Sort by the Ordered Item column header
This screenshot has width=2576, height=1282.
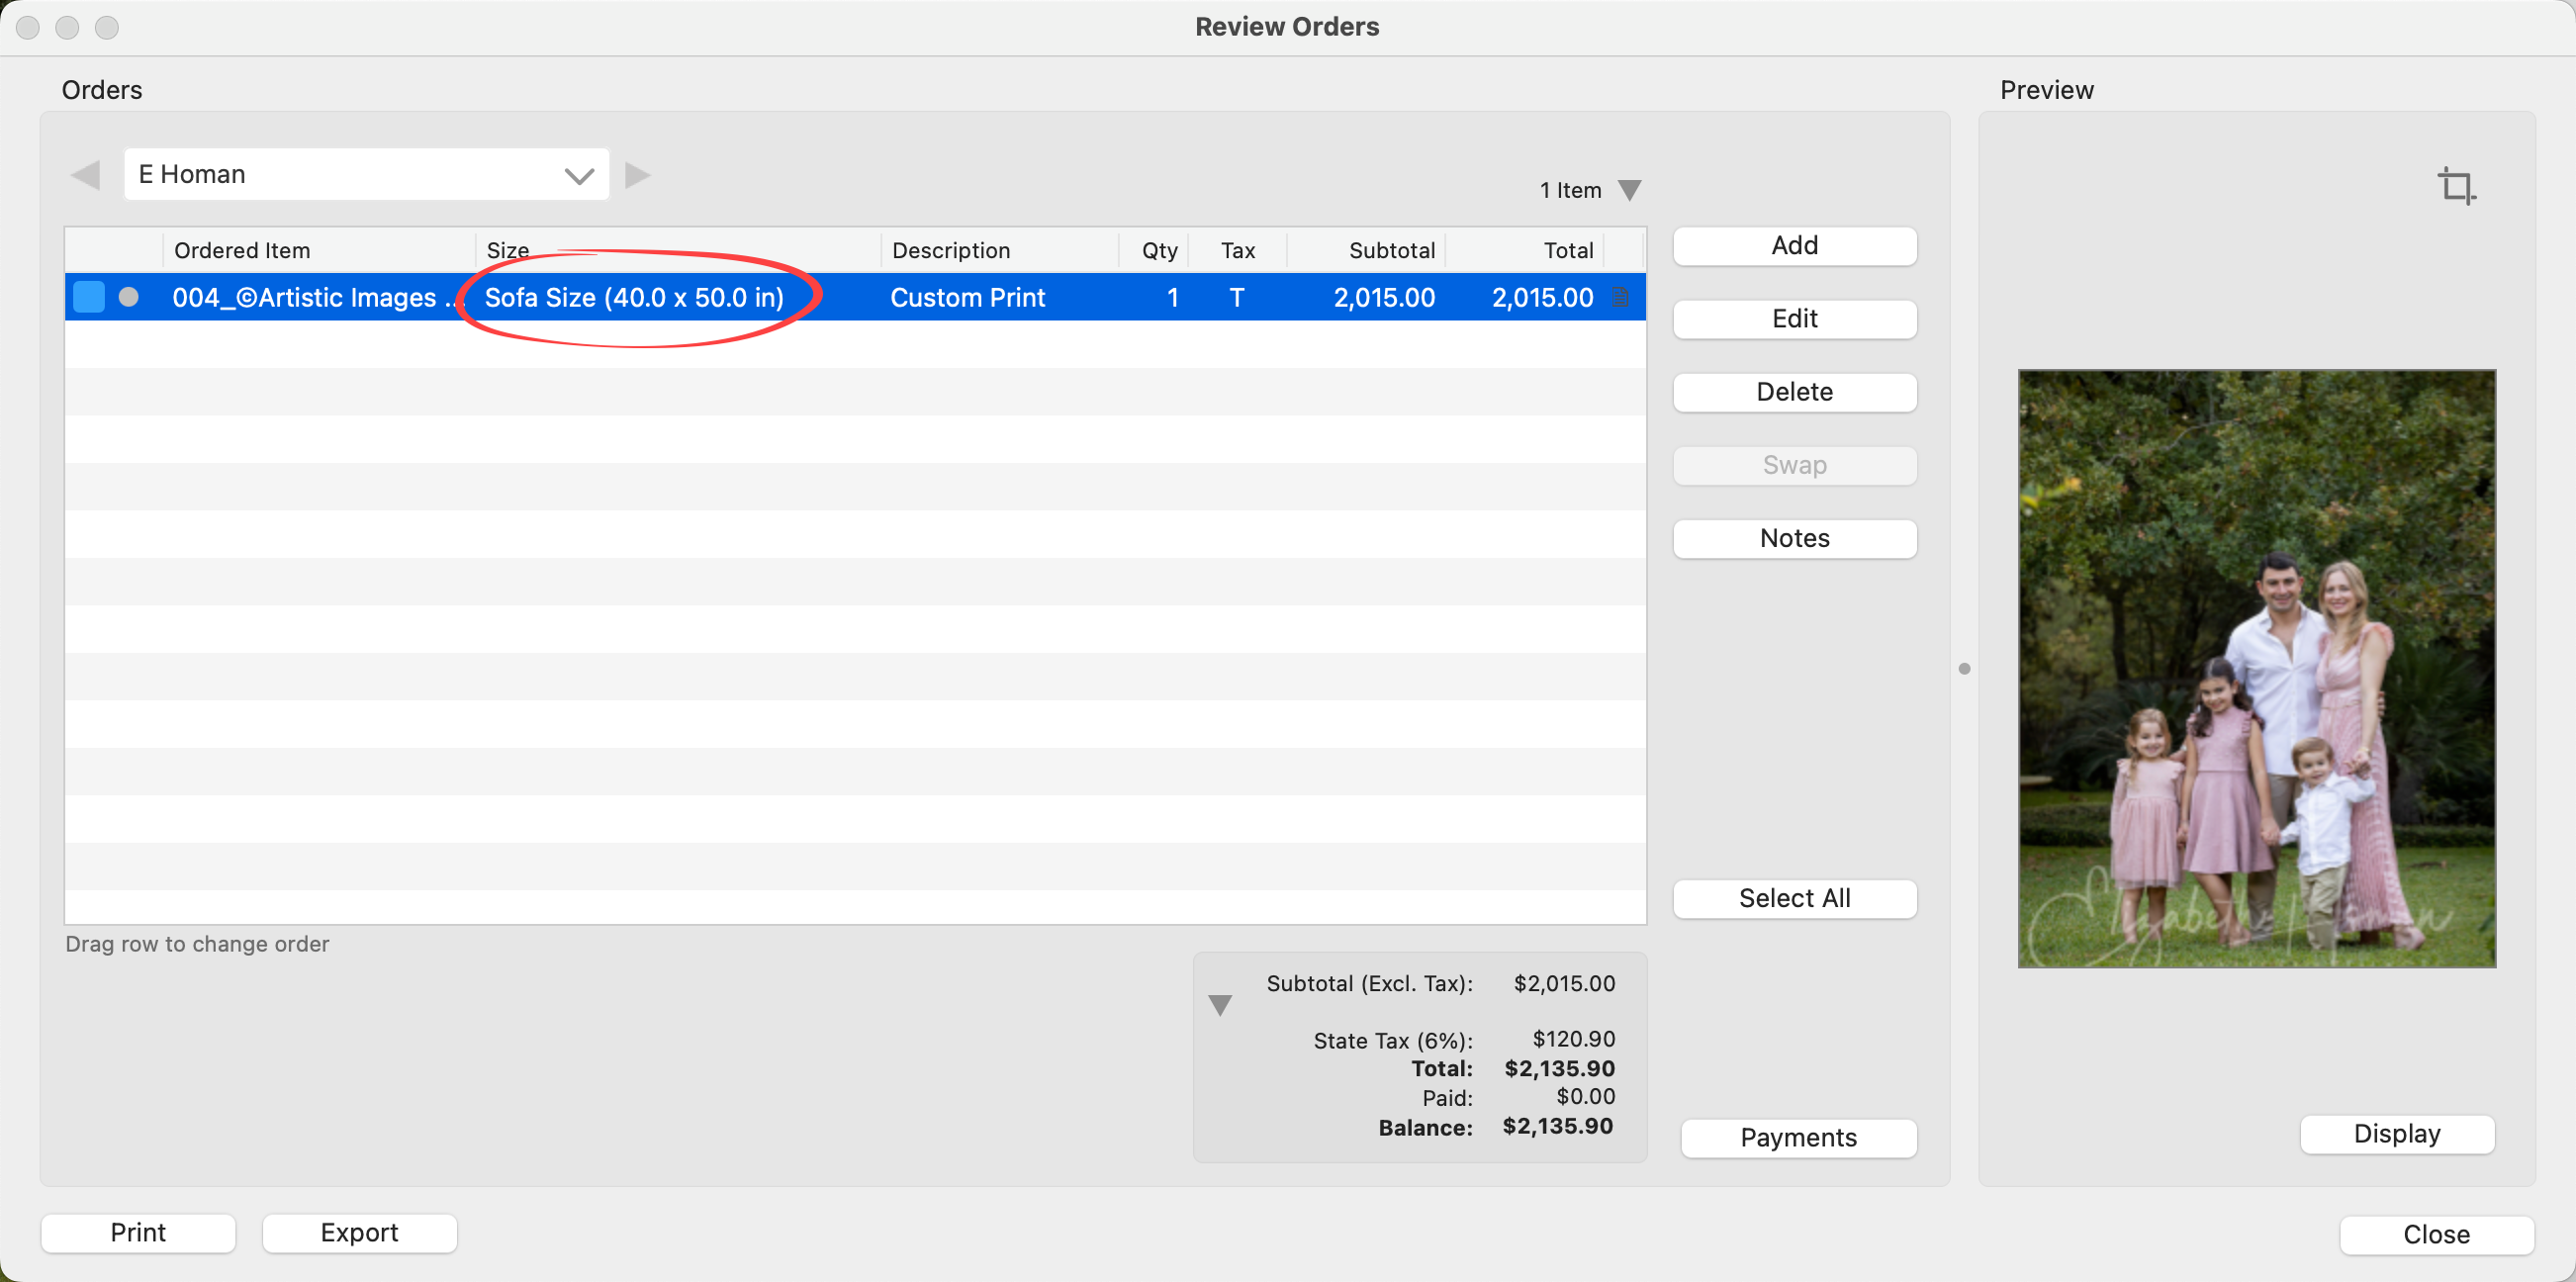coord(242,250)
